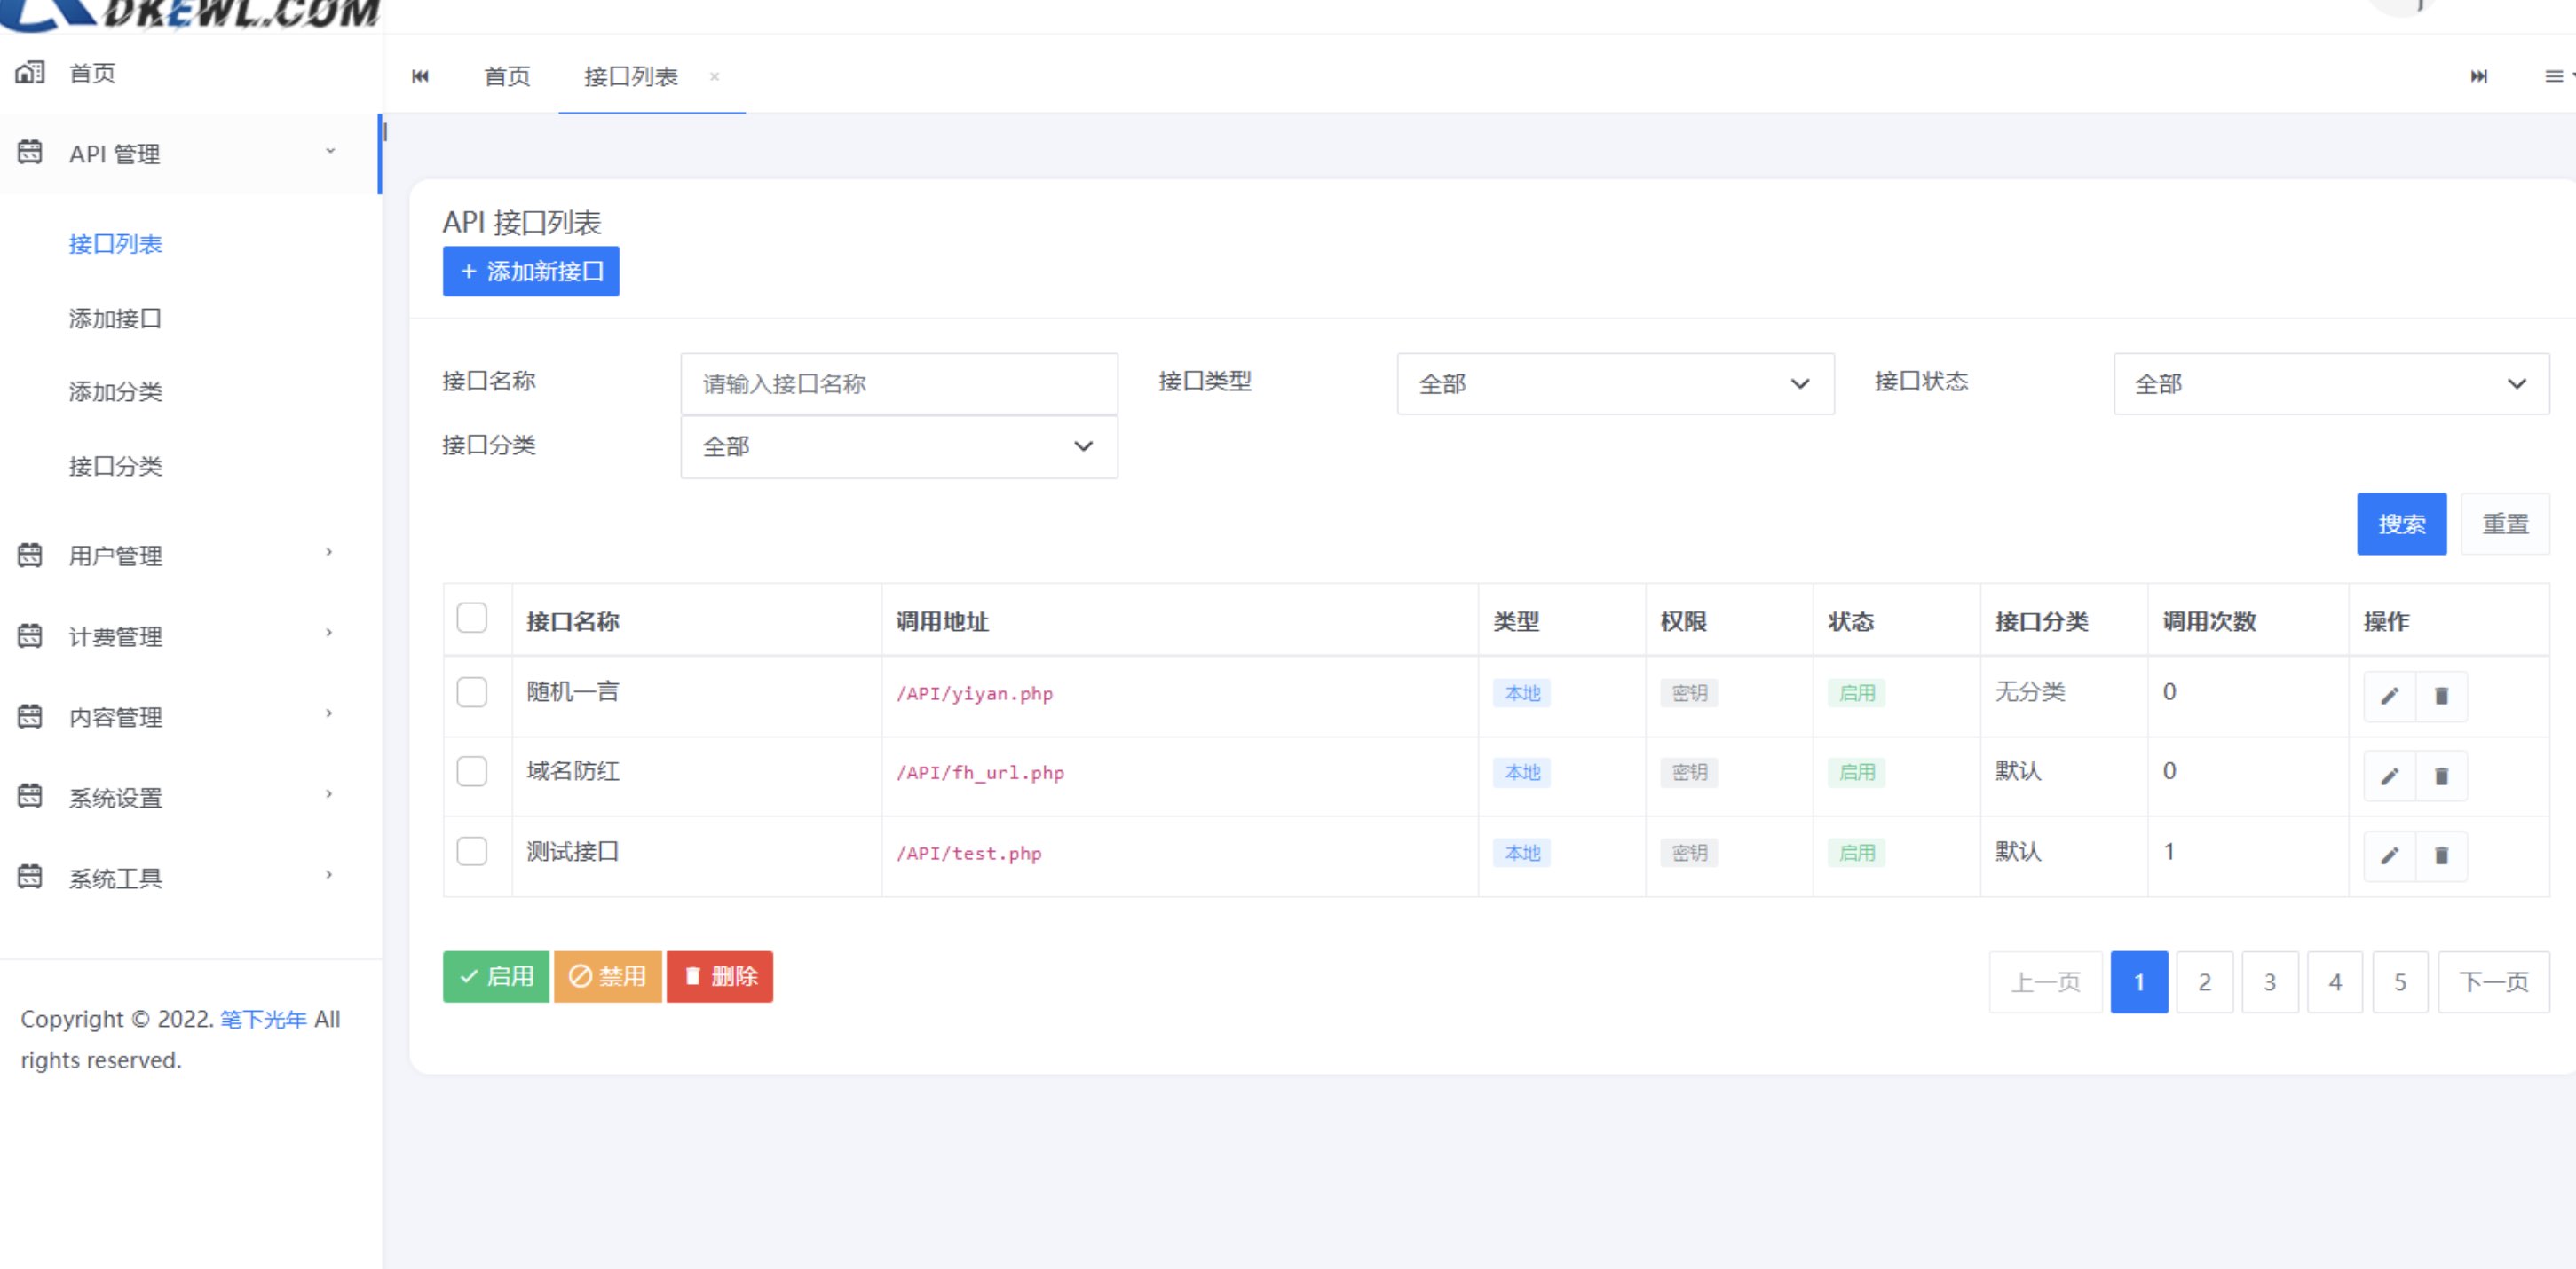Tick the checkbox for 随机一言 row
2576x1269 pixels.
point(471,692)
